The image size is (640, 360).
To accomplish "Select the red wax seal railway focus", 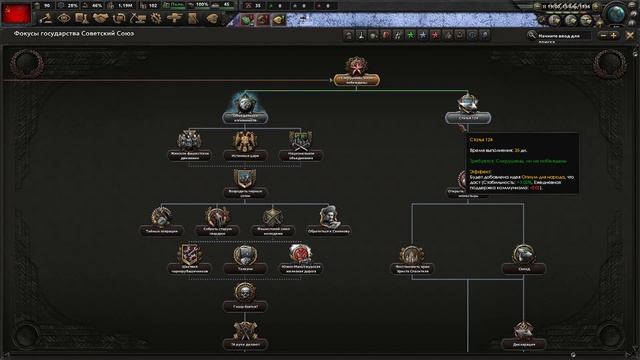I will [x=301, y=259].
